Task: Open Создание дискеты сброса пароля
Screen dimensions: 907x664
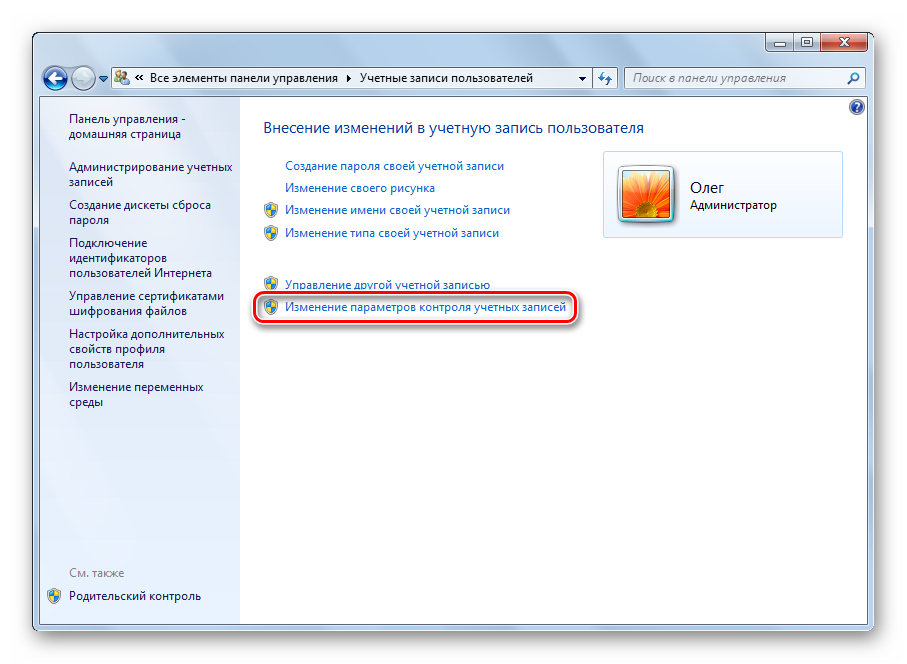Action: [140, 212]
